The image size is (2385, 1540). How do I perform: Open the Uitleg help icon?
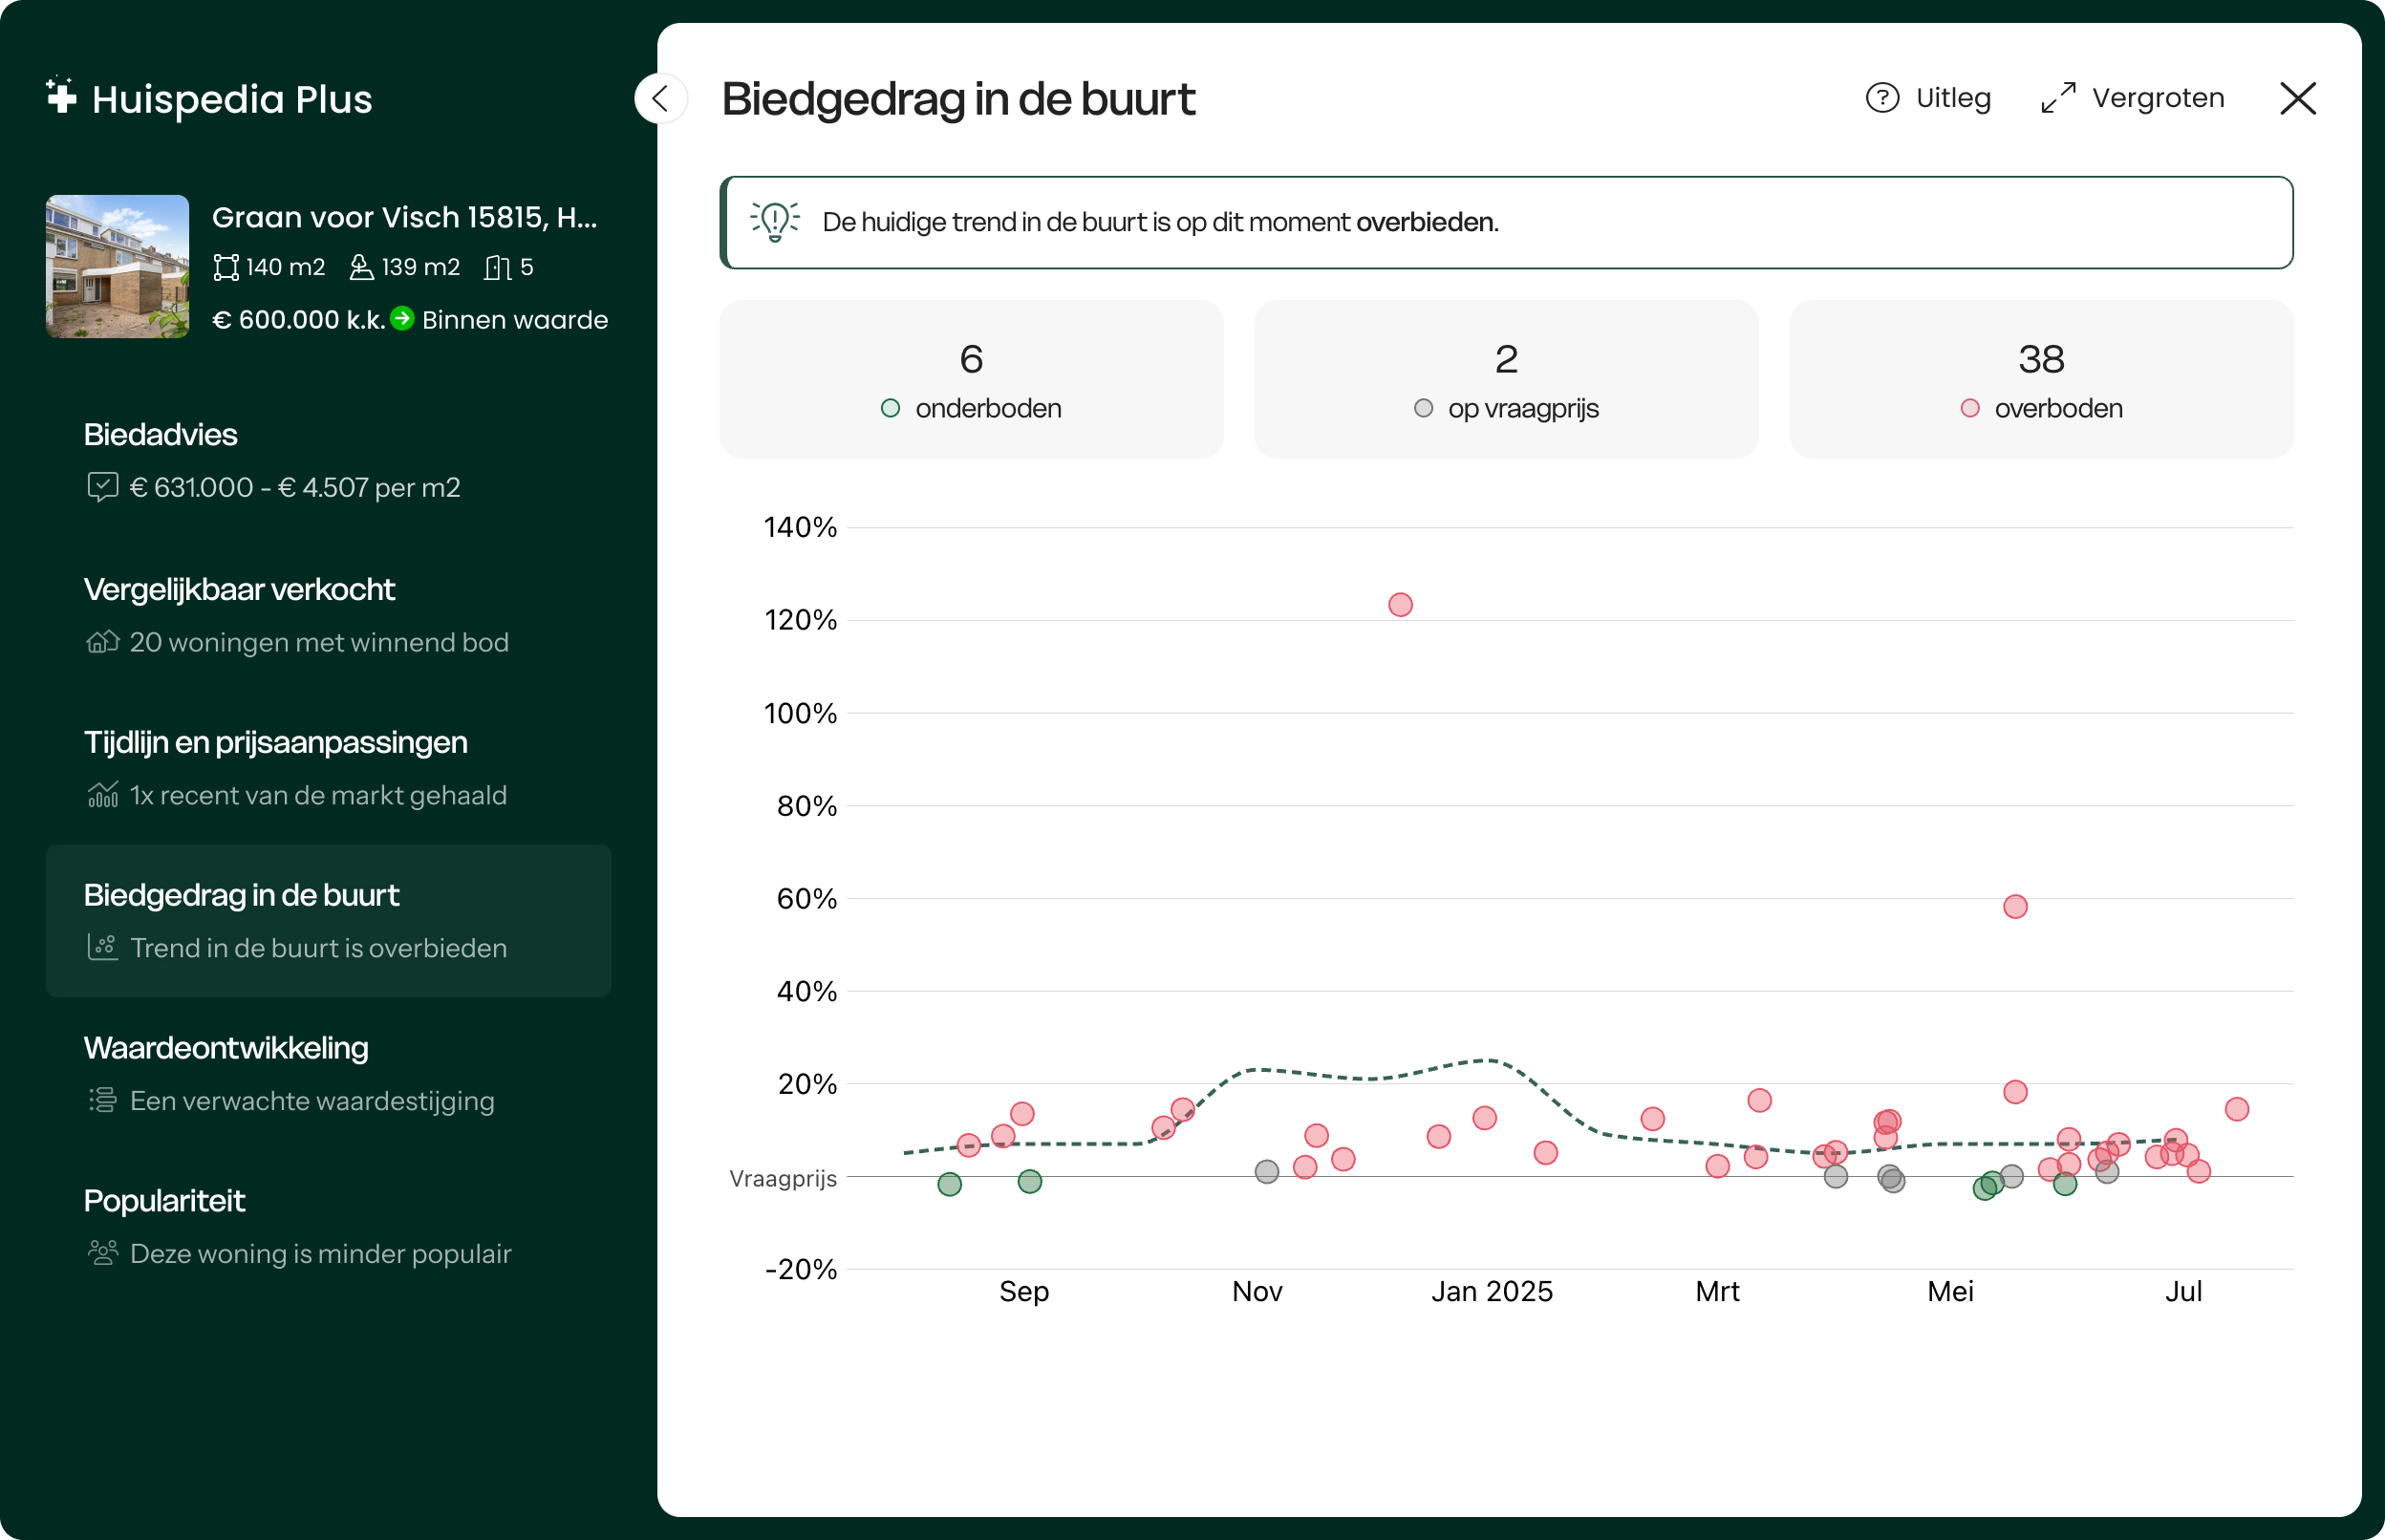click(1882, 98)
